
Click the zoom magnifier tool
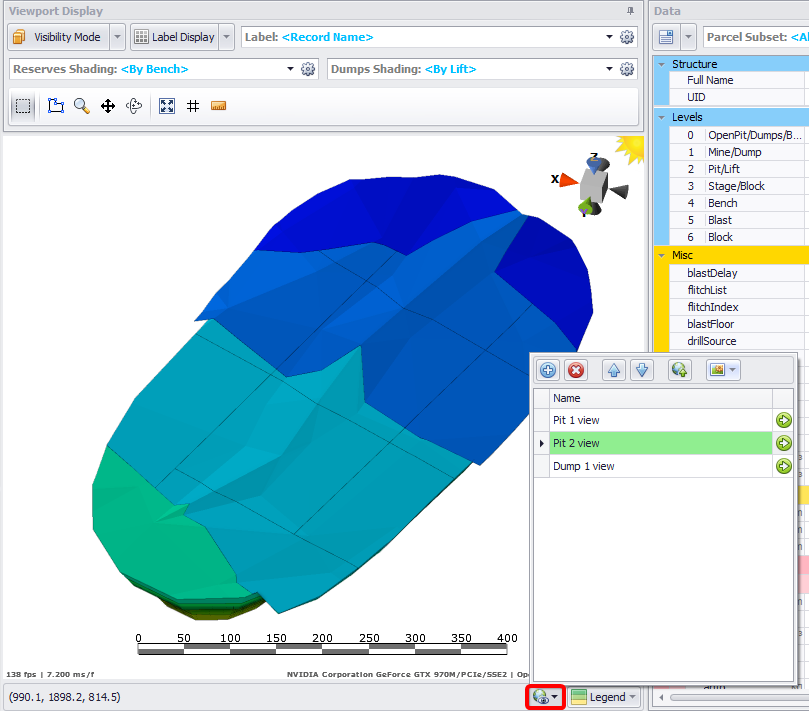coord(82,106)
